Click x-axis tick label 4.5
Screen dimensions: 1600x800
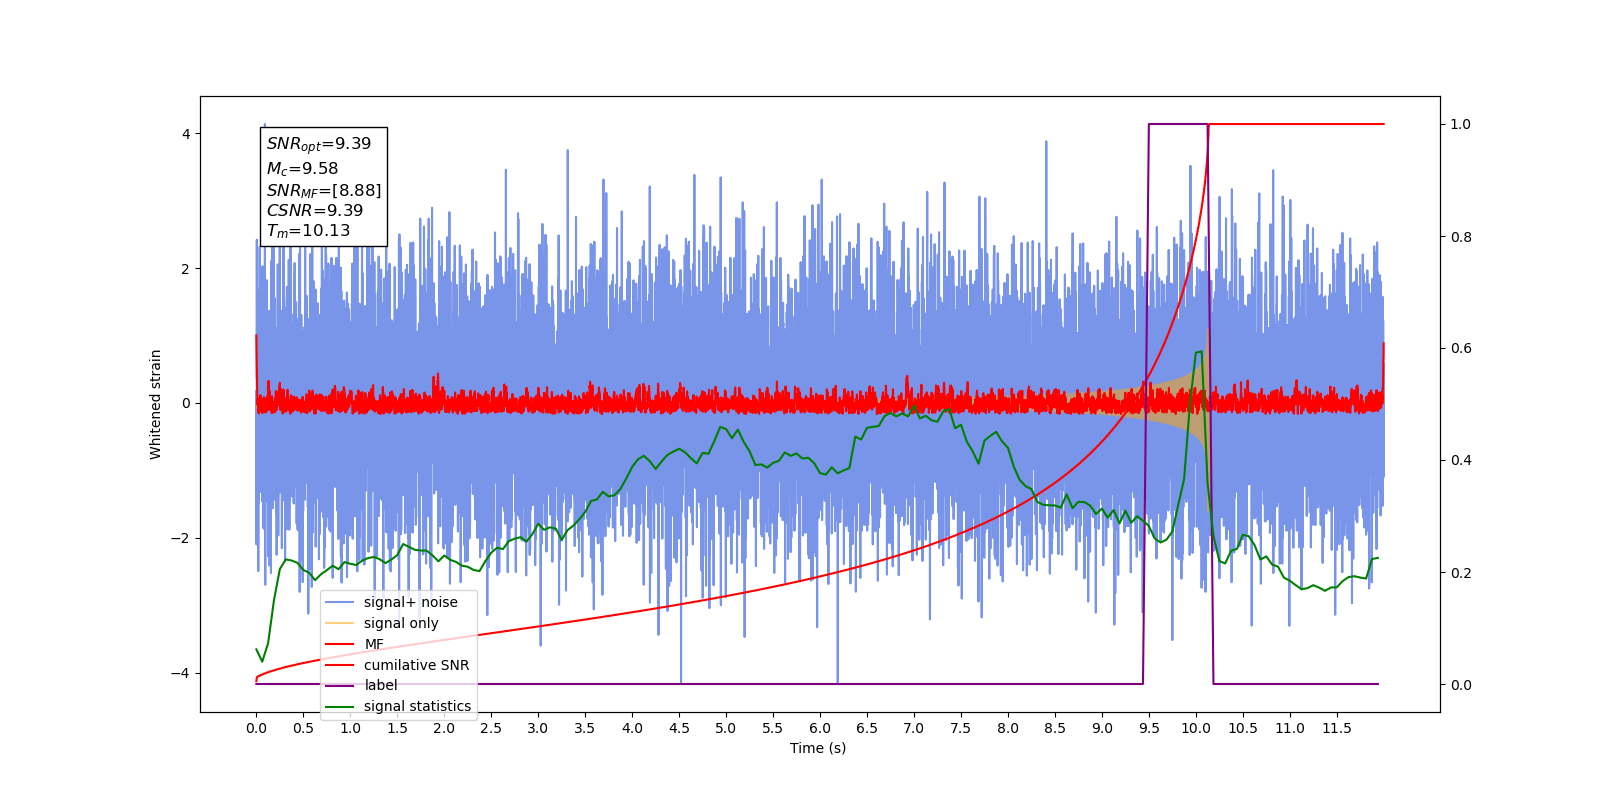tap(679, 728)
